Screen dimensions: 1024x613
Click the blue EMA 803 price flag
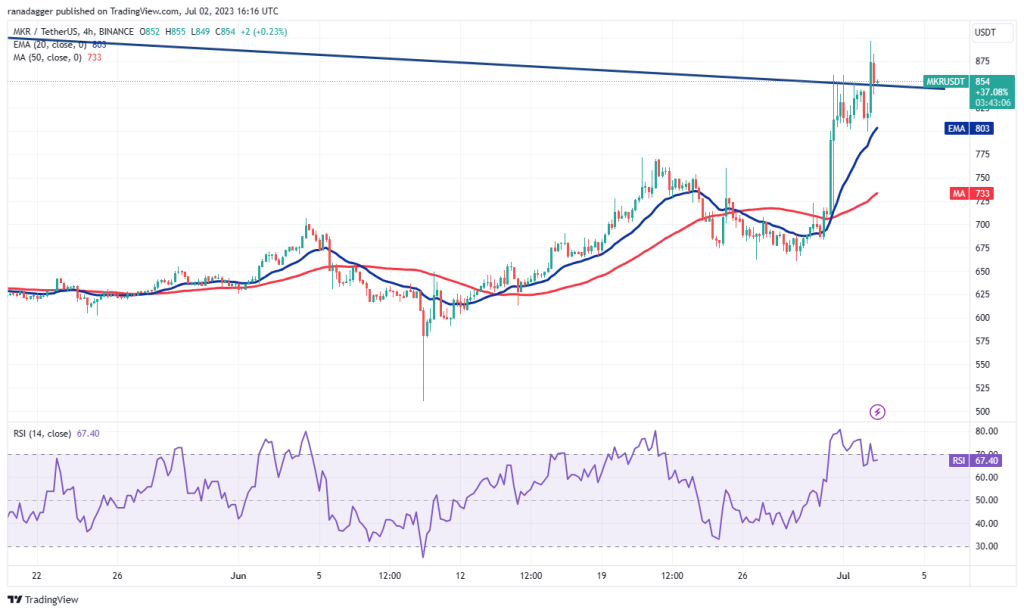pyautogui.click(x=968, y=128)
